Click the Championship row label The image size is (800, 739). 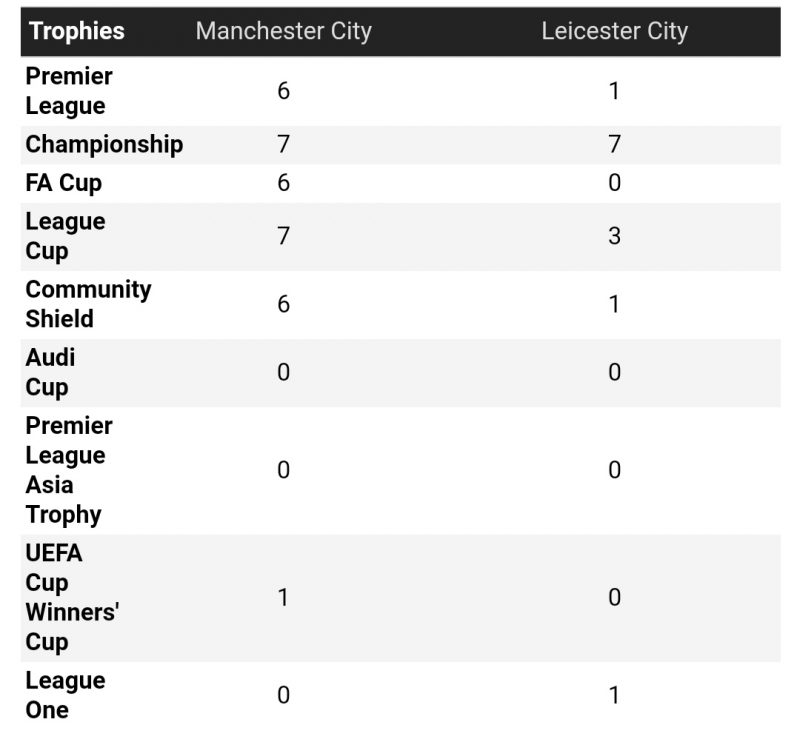pyautogui.click(x=104, y=144)
